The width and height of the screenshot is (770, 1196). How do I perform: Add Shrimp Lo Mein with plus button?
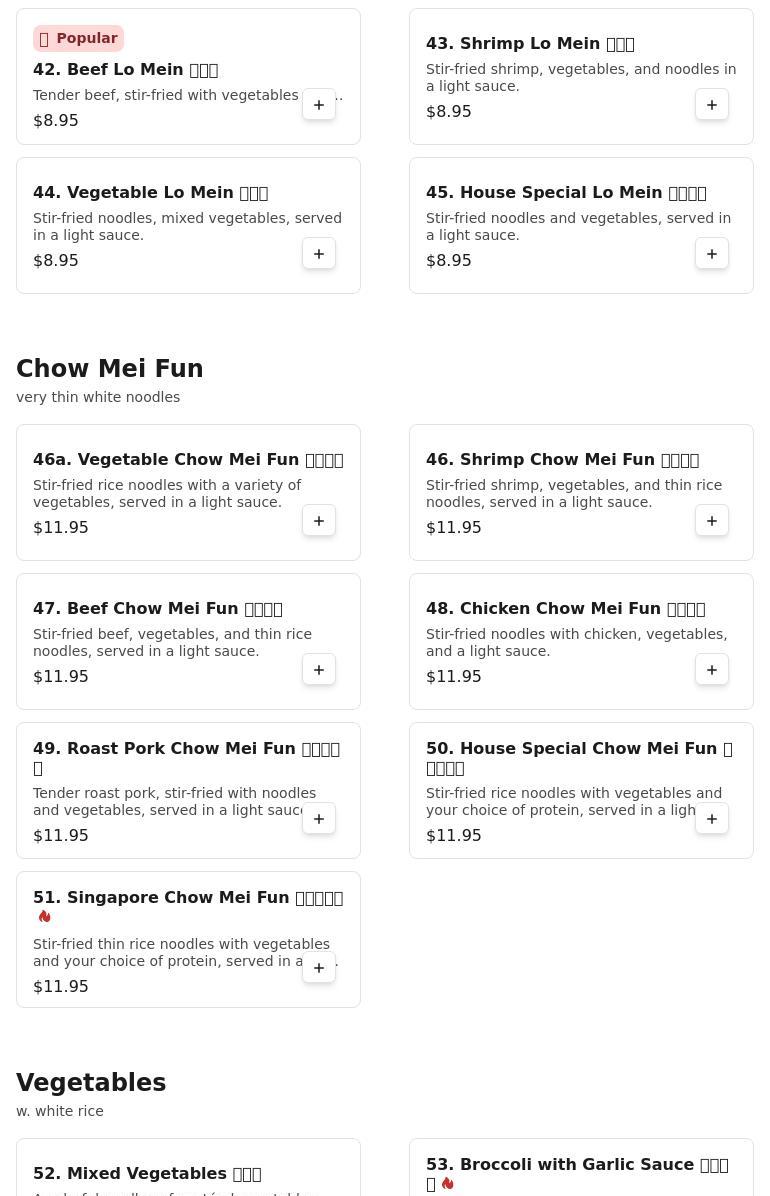point(711,104)
